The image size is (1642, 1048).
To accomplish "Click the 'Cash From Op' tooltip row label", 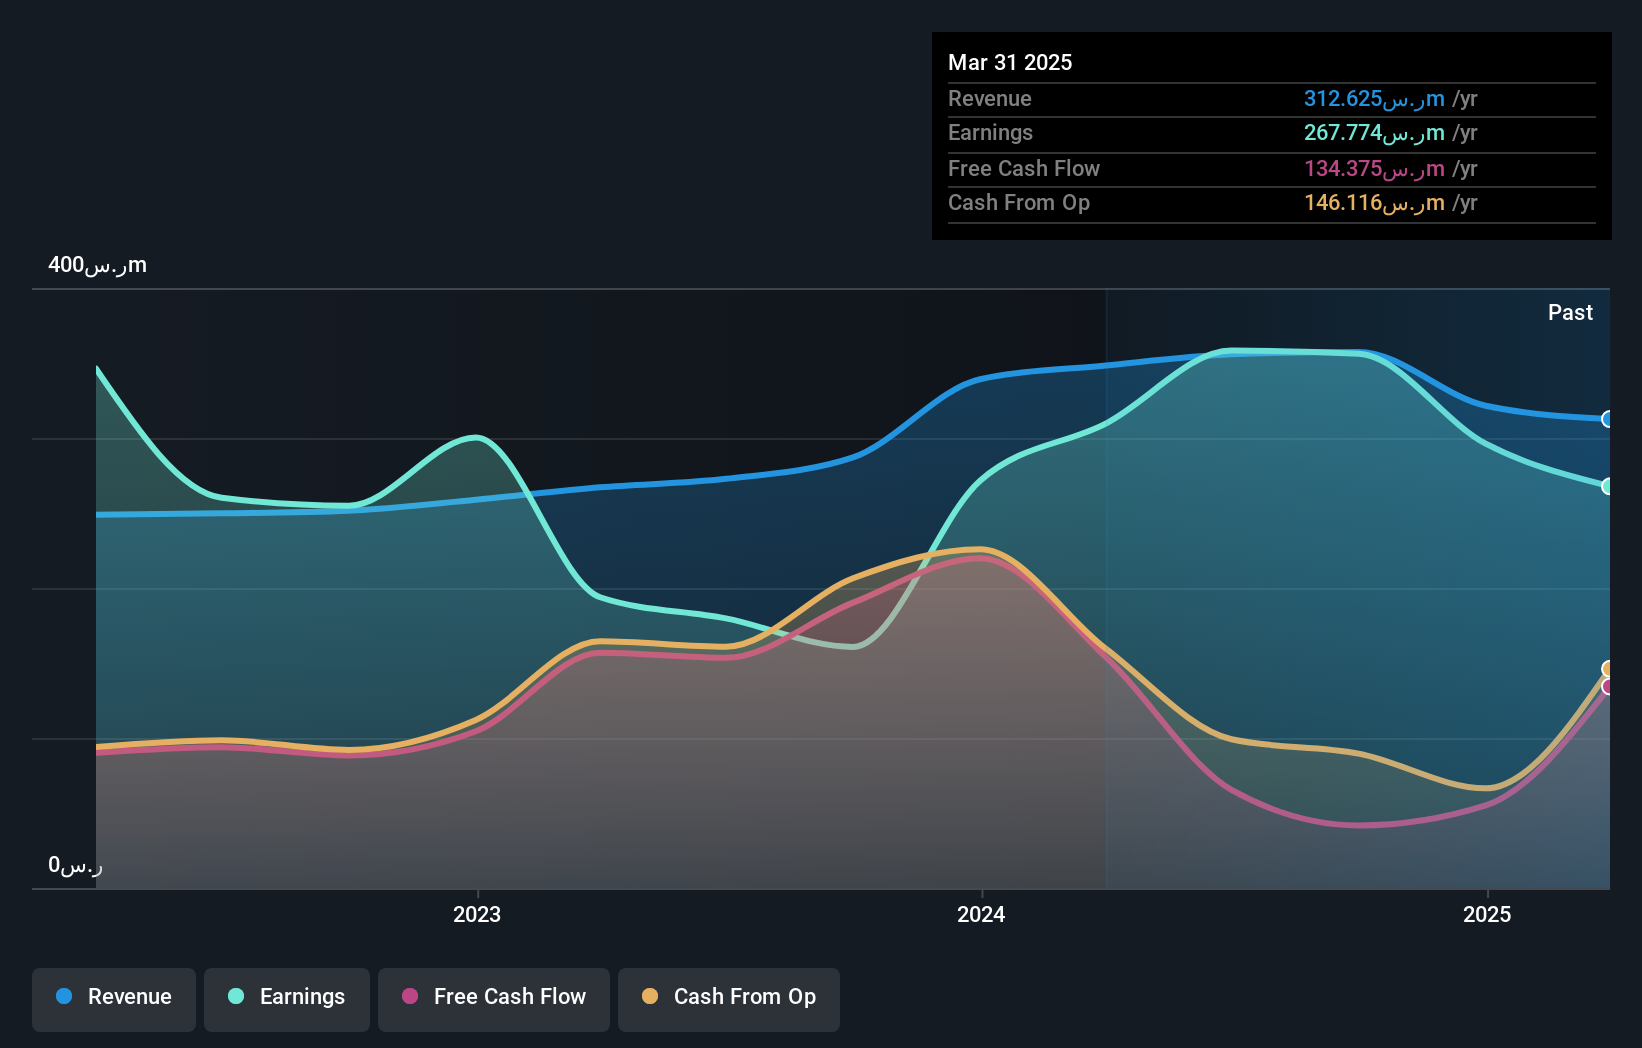I will tap(1019, 203).
